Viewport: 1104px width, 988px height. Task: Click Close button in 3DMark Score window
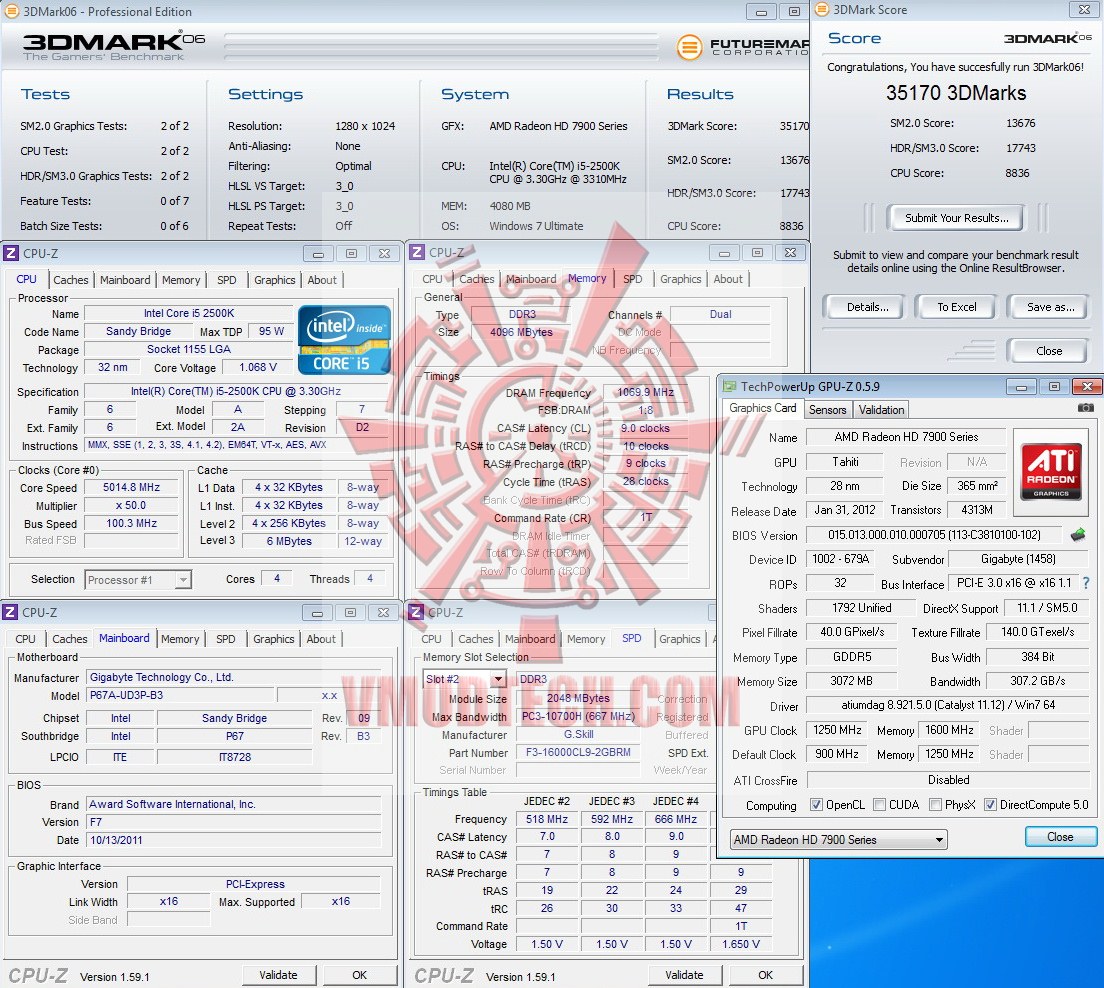click(1048, 351)
